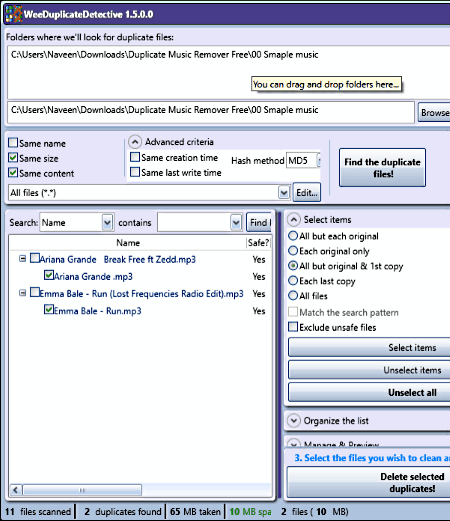This screenshot has height=521, width=450.
Task: Select Each last copy option
Action: [293, 281]
